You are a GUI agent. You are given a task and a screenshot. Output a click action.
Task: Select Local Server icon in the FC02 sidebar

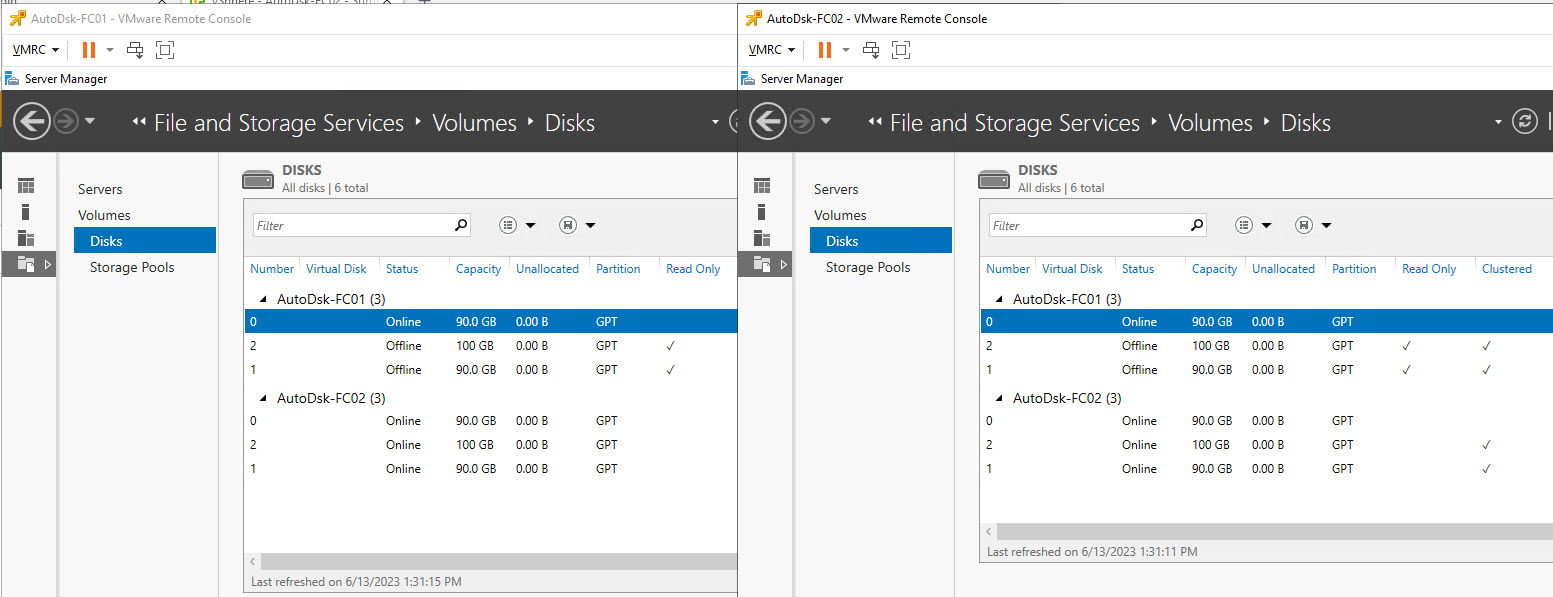762,212
